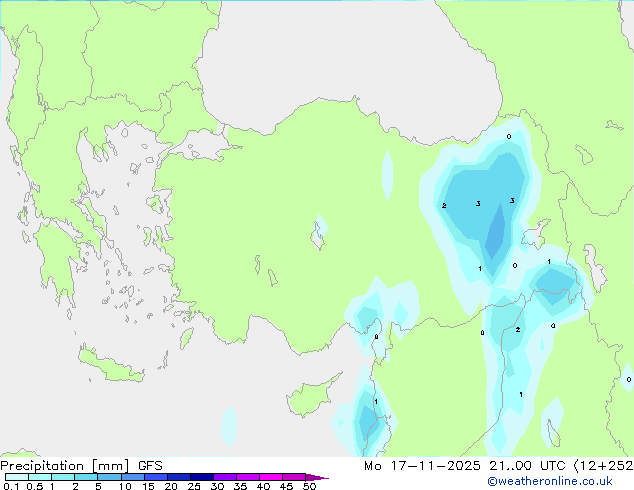Image resolution: width=634 pixels, height=490 pixels.
Task: Click the '0.1' legend scale label
Action: pyautogui.click(x=11, y=486)
